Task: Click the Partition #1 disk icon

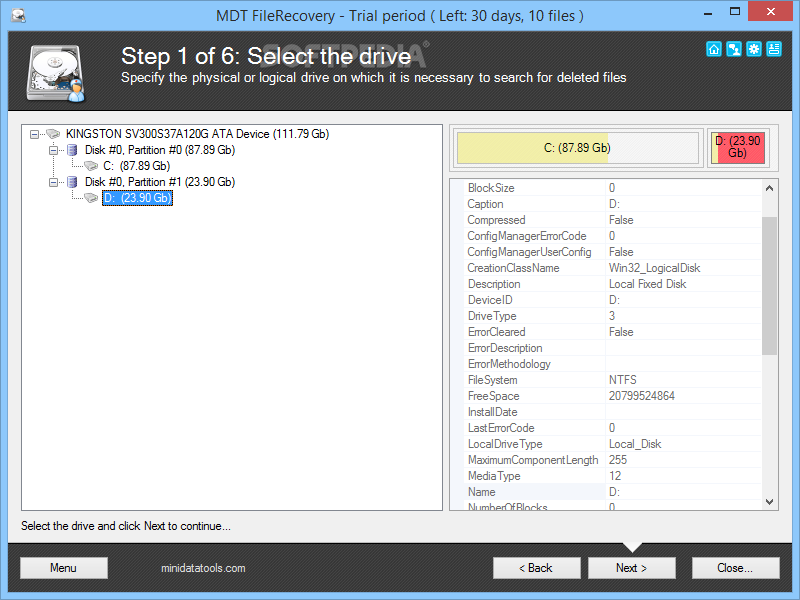Action: pyautogui.click(x=72, y=182)
